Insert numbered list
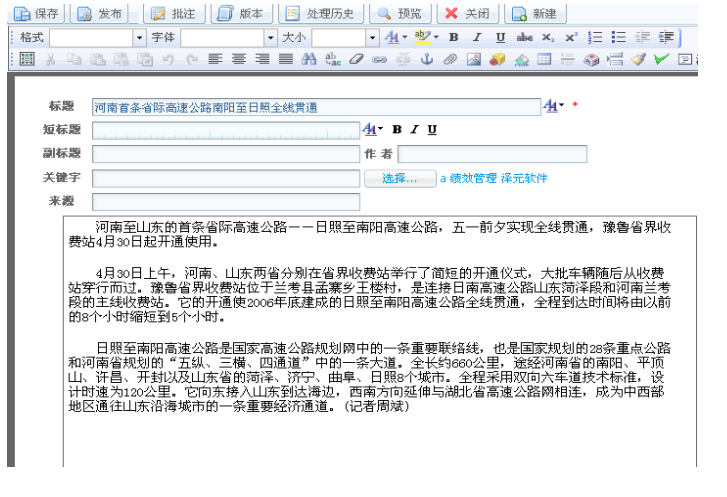 pyautogui.click(x=595, y=38)
